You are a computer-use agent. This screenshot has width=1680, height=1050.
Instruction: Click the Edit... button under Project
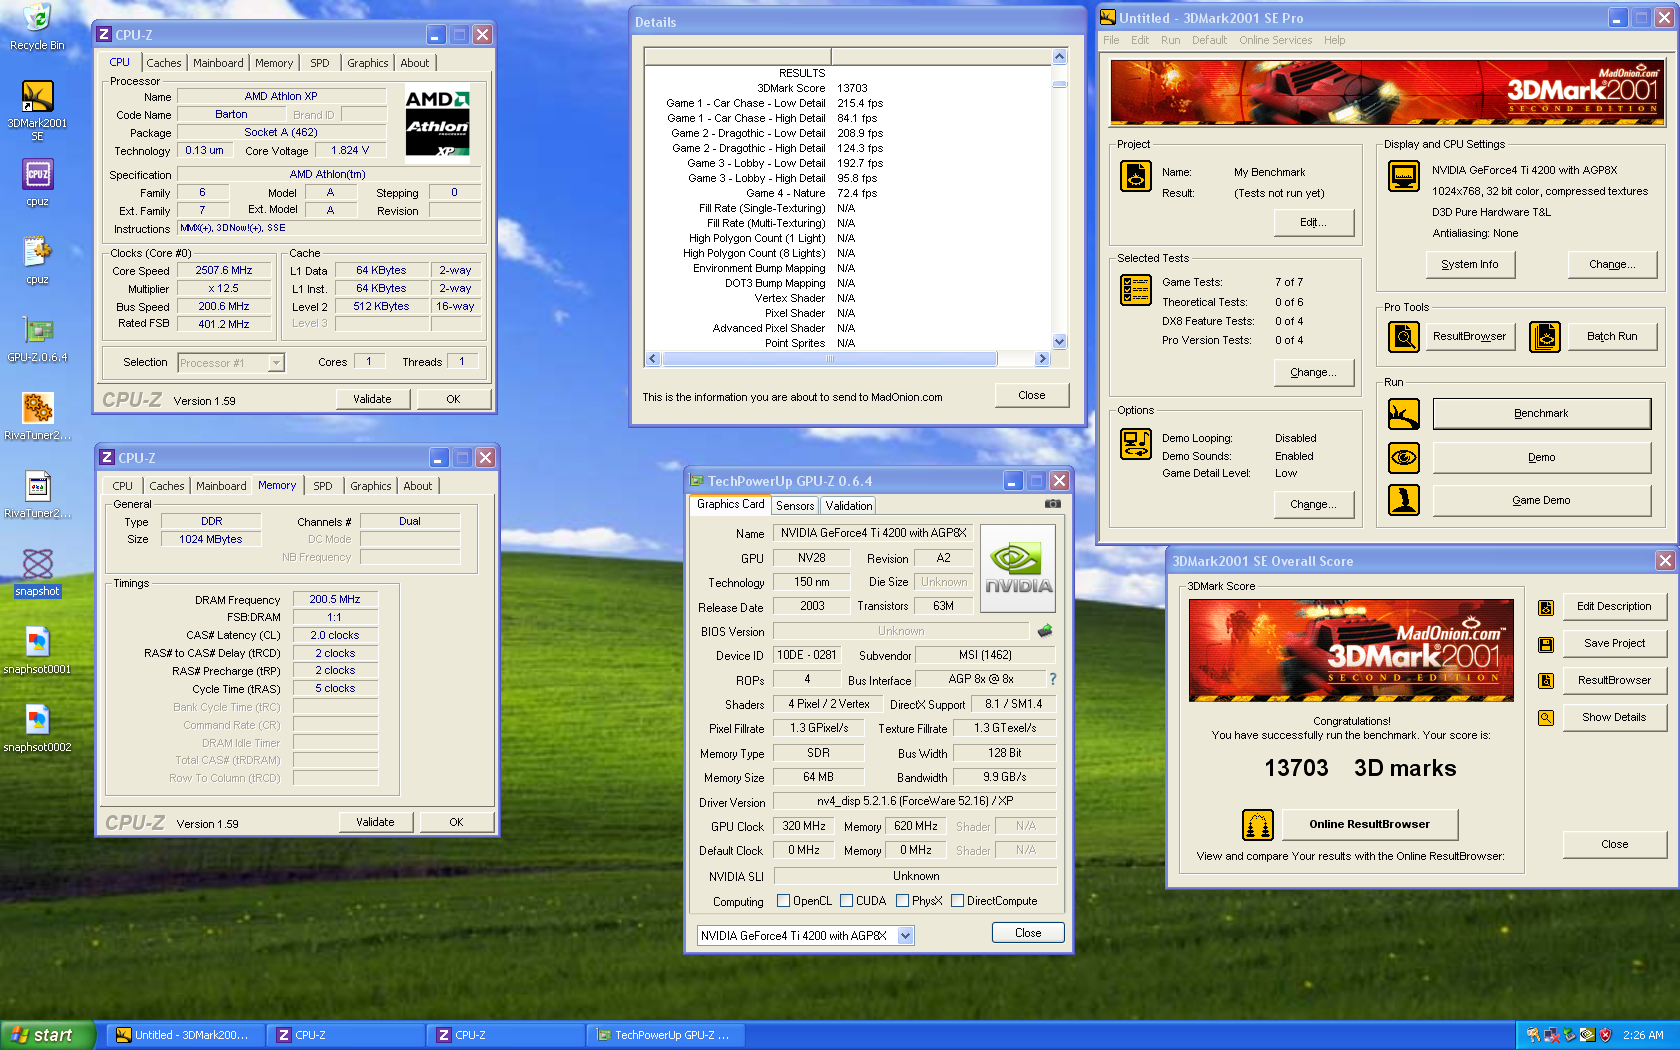1313,222
